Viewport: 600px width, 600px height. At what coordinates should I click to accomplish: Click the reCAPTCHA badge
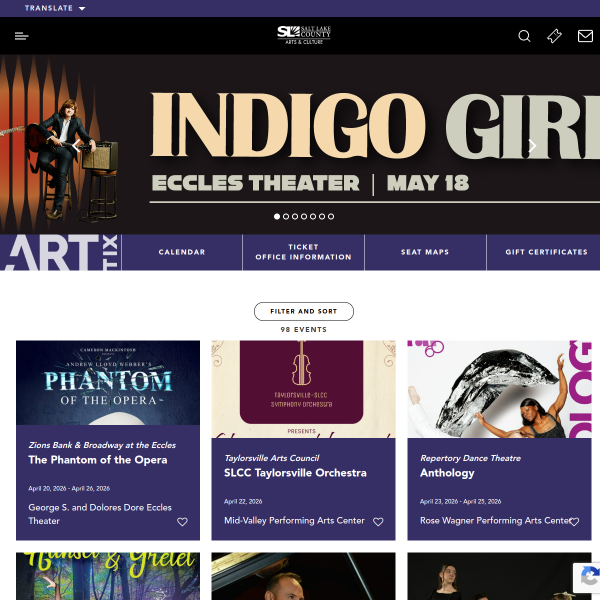click(586, 577)
